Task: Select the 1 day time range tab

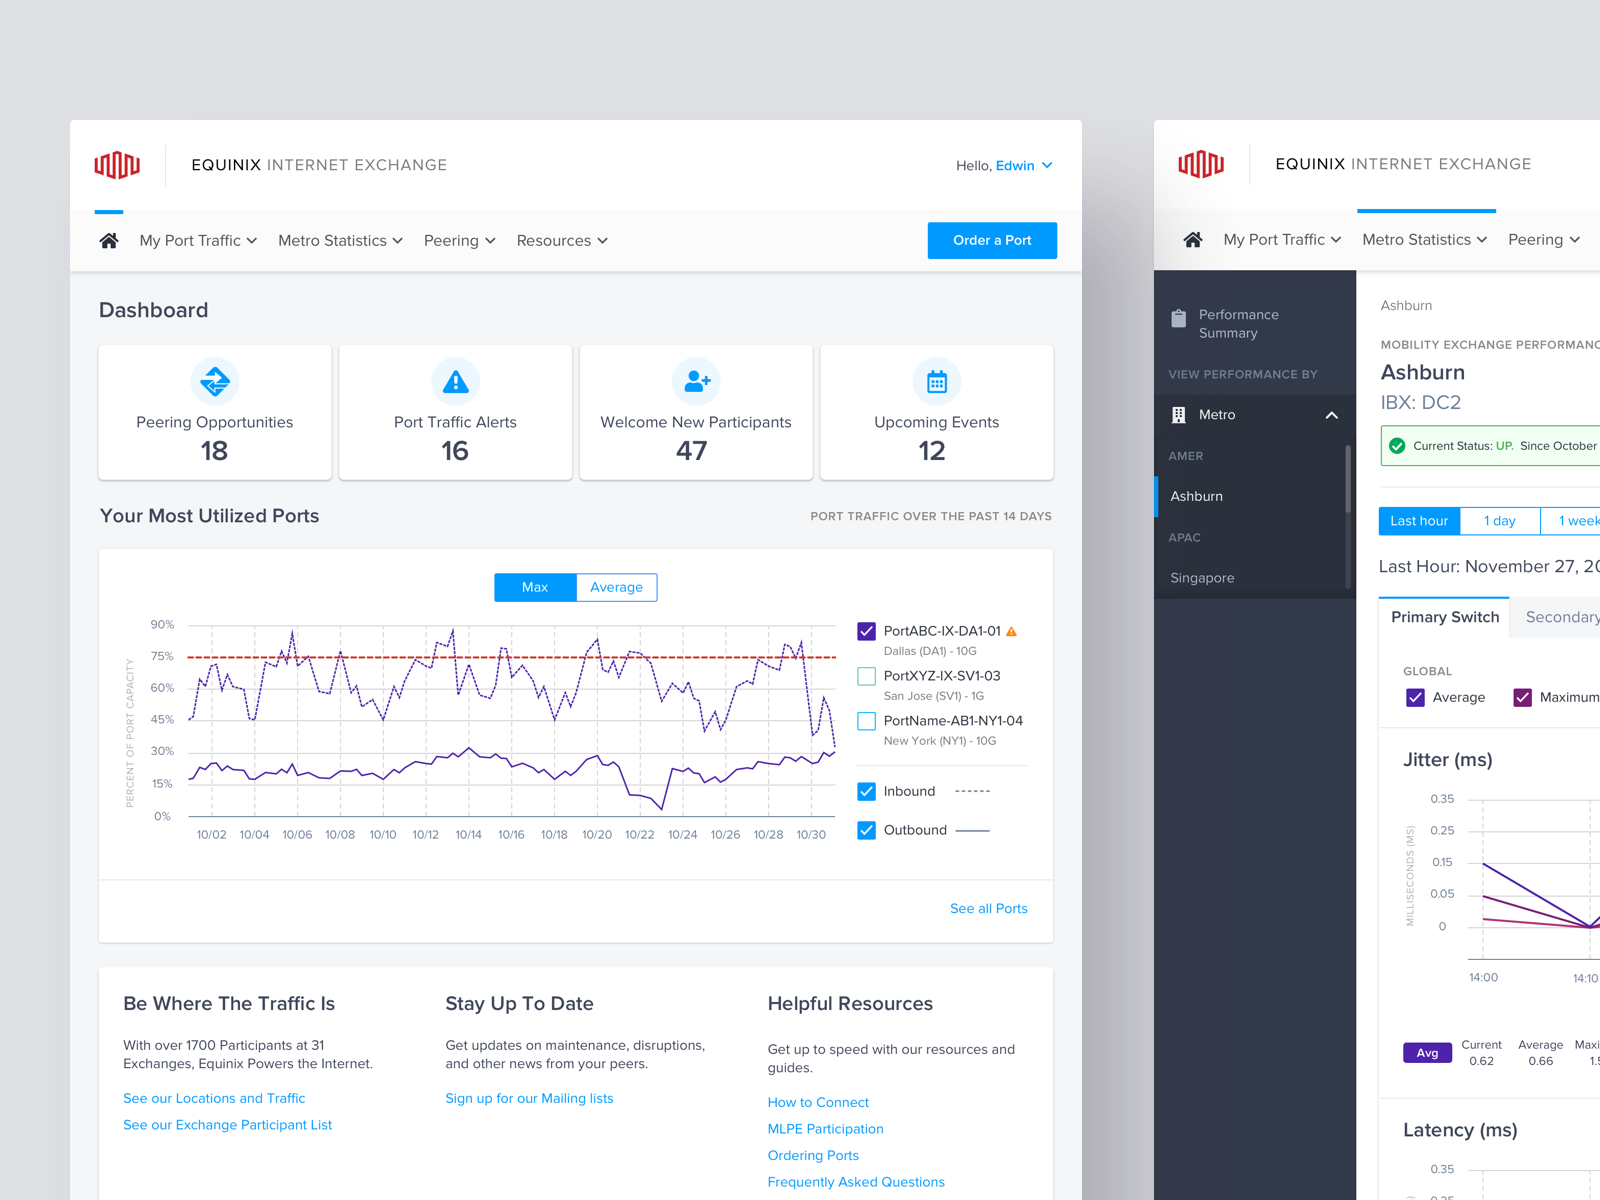Action: click(x=1500, y=521)
